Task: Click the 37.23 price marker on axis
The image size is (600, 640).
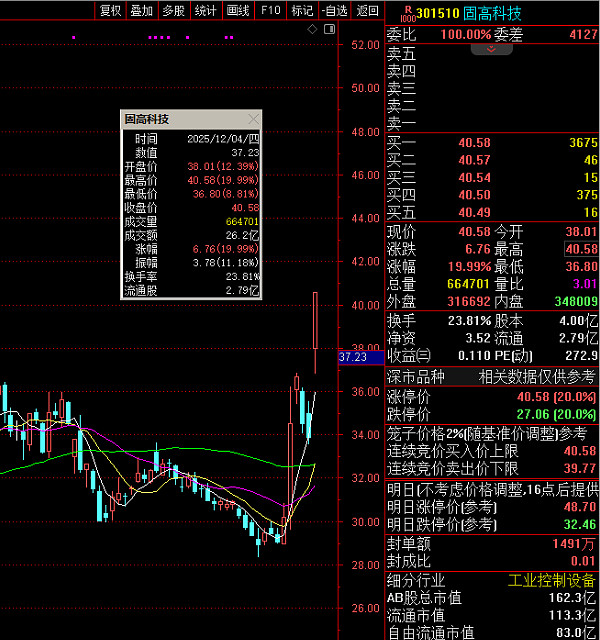Action: 355,357
